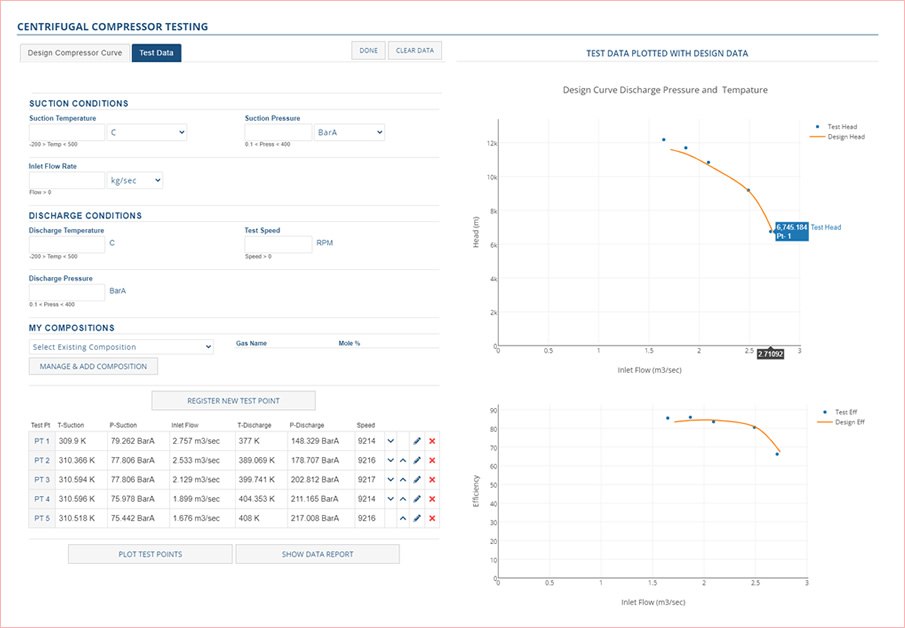
Task: Select the PT 2 cell
Action: [42, 461]
